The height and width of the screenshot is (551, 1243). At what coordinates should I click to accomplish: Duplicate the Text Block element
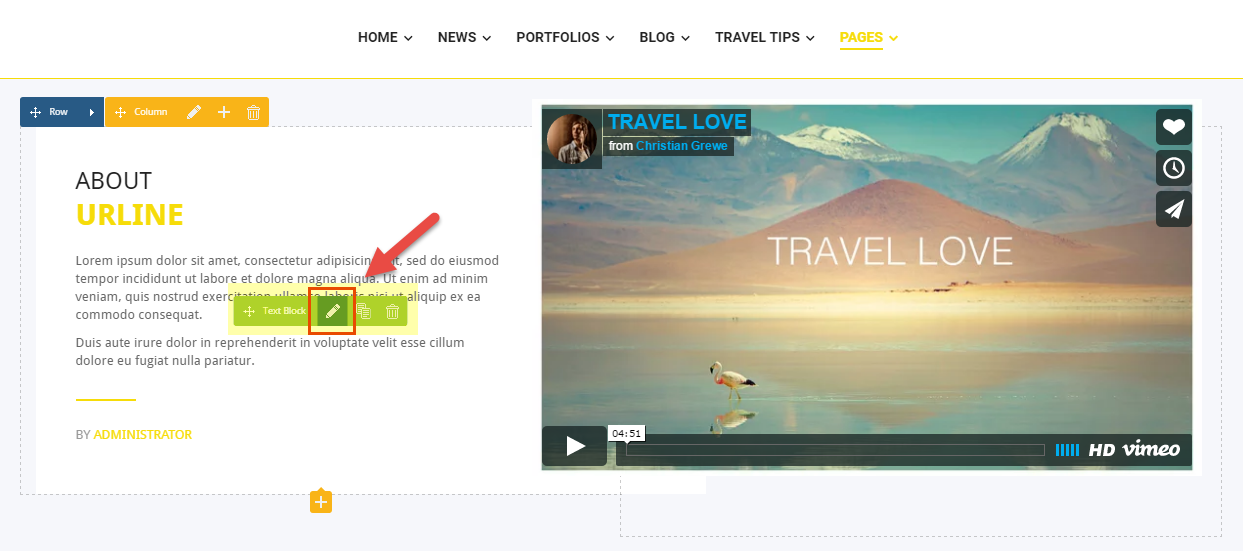point(363,311)
